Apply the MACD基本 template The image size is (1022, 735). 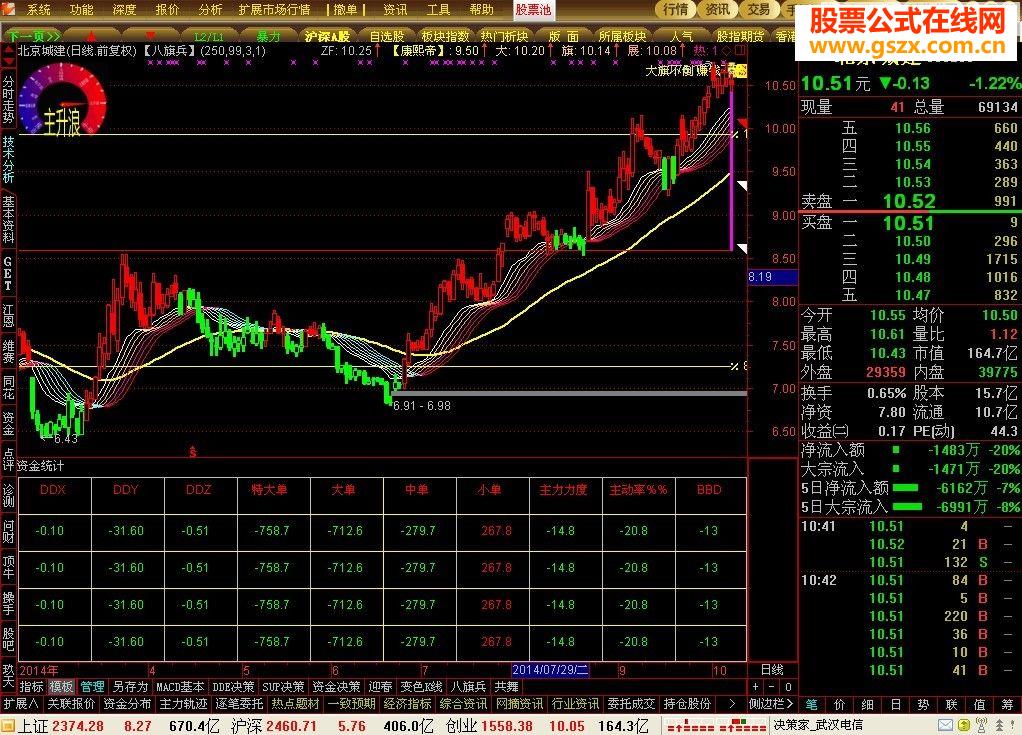pos(181,687)
